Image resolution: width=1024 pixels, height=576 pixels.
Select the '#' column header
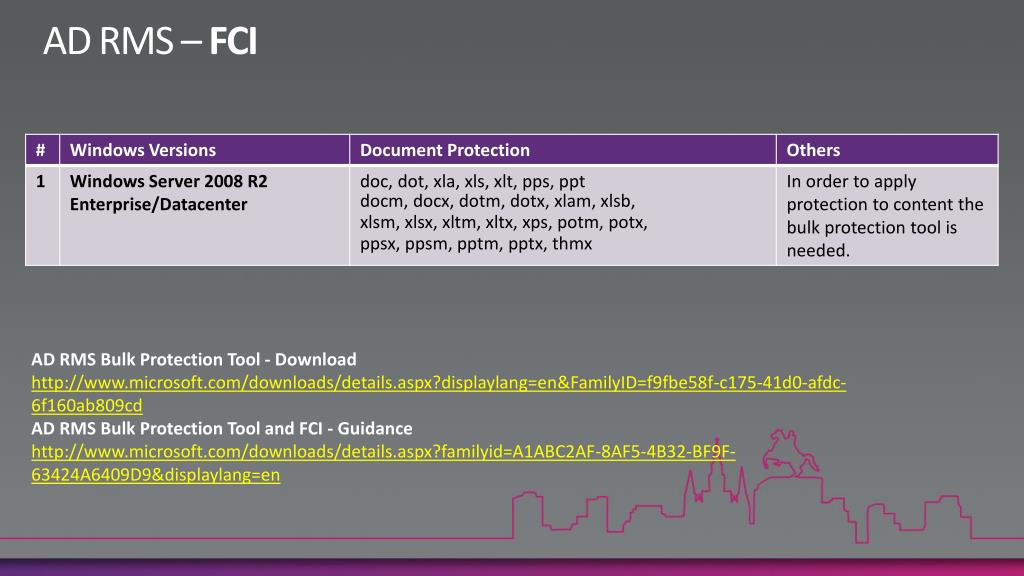42,150
